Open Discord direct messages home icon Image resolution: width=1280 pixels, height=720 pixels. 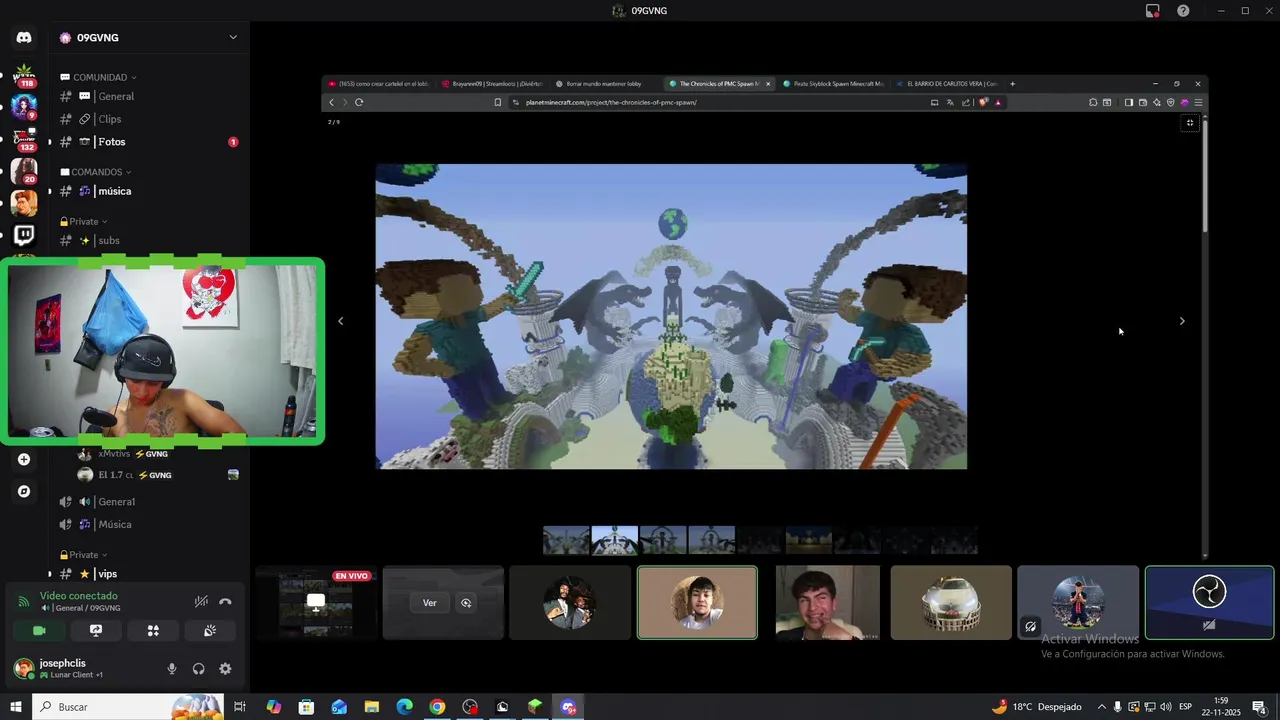tap(24, 37)
